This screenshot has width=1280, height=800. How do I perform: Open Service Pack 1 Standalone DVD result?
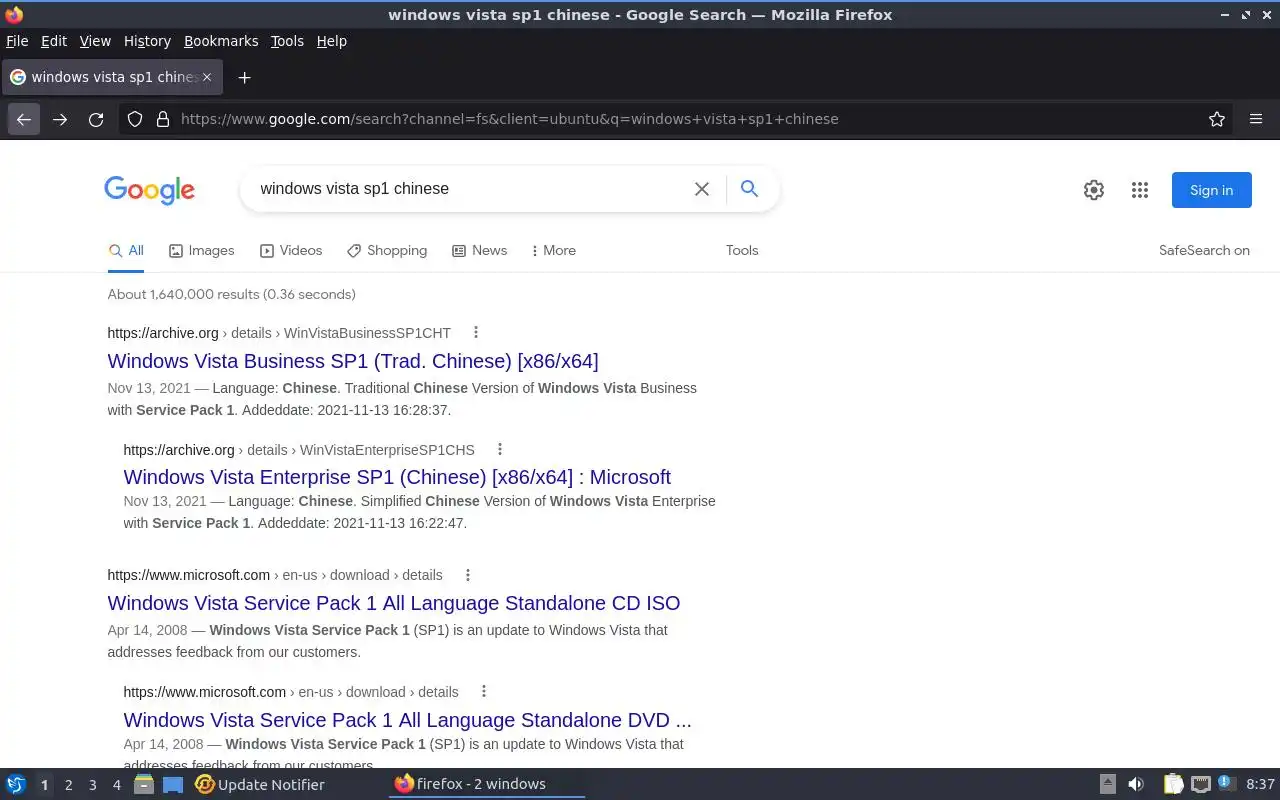[x=408, y=720]
